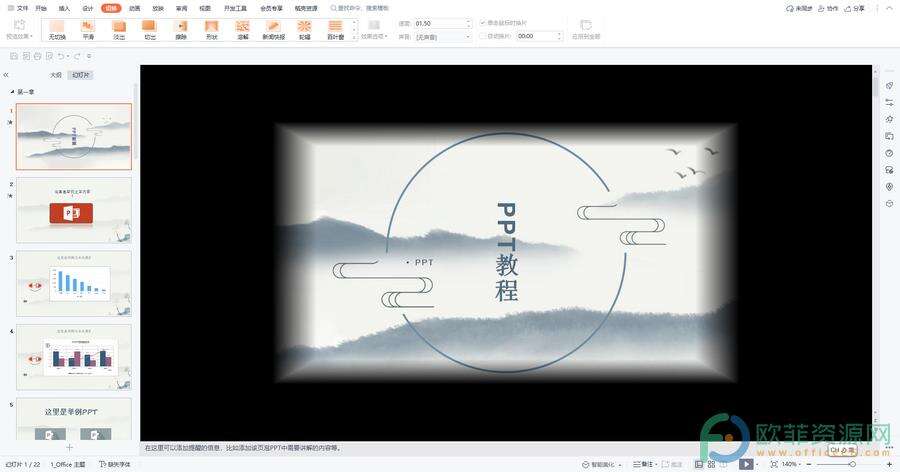Viewport: 900px width, 472px height.
Task: Switch to the 开发工具 developer tools tab
Action: click(235, 9)
